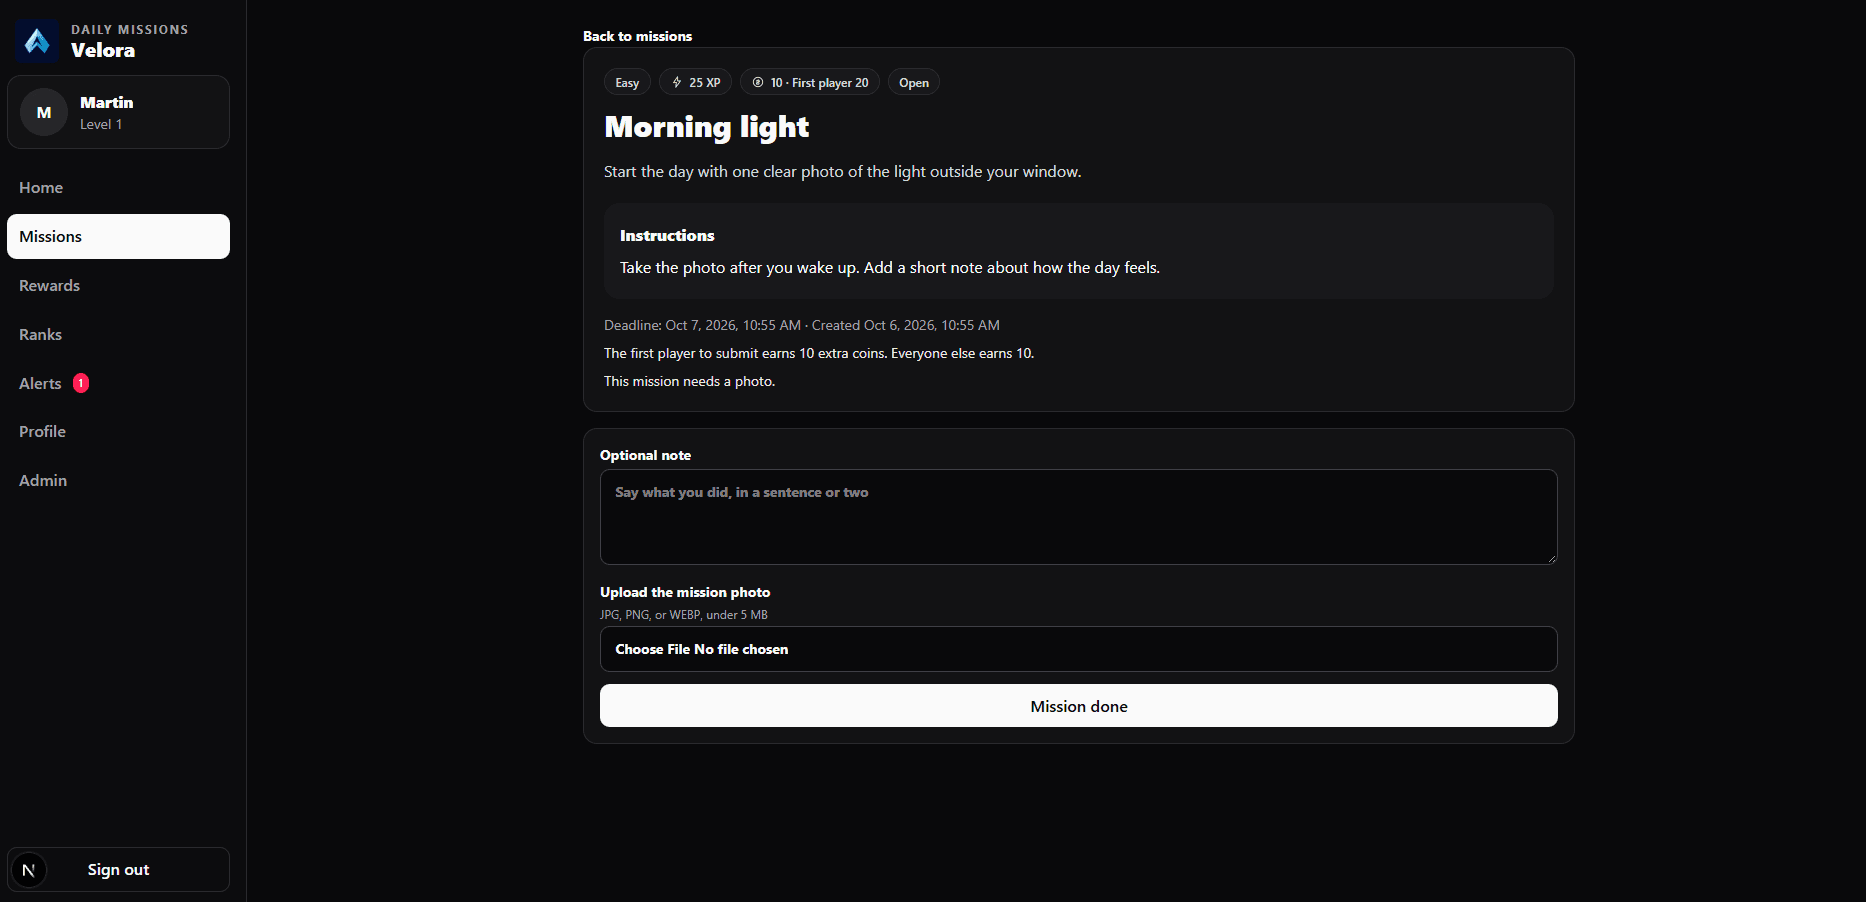Screen dimensions: 1866x902
Task: Submit with the Mission done button
Action: point(1078,706)
